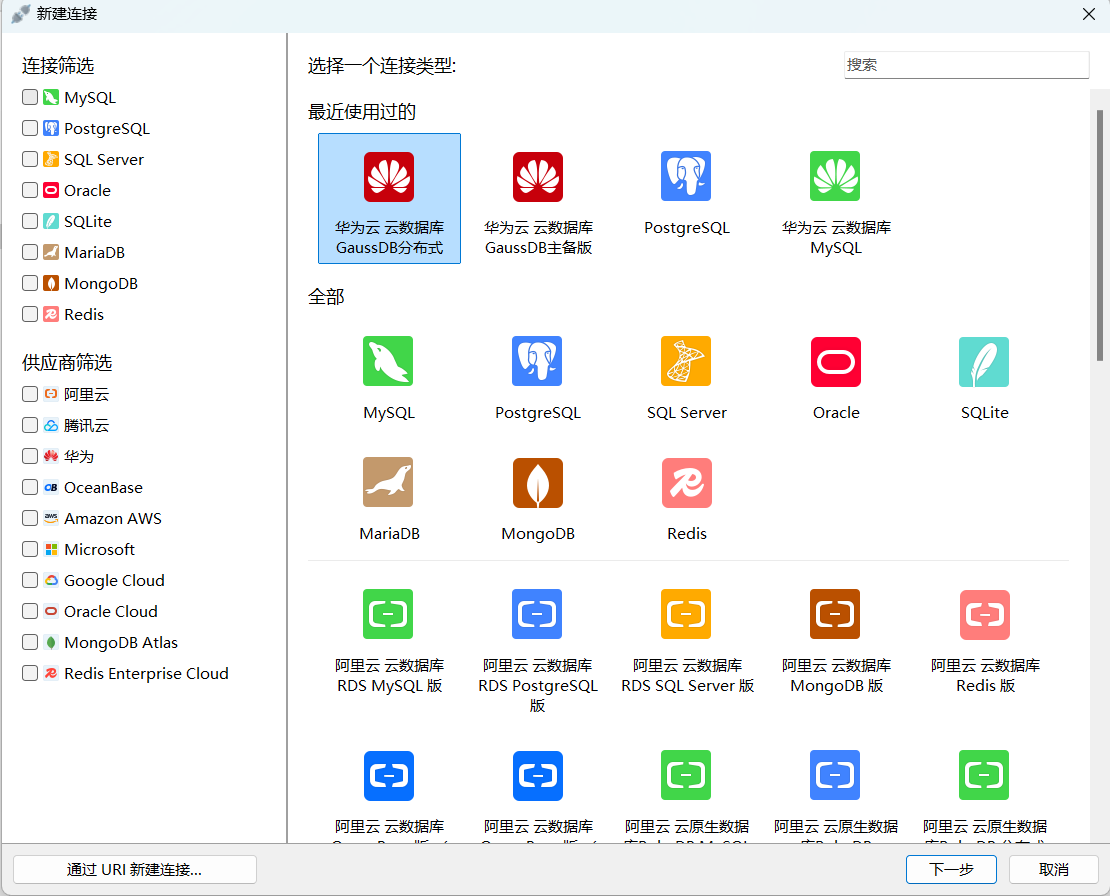
Task: Click 通过 URI 新建连接 button
Action: click(135, 869)
